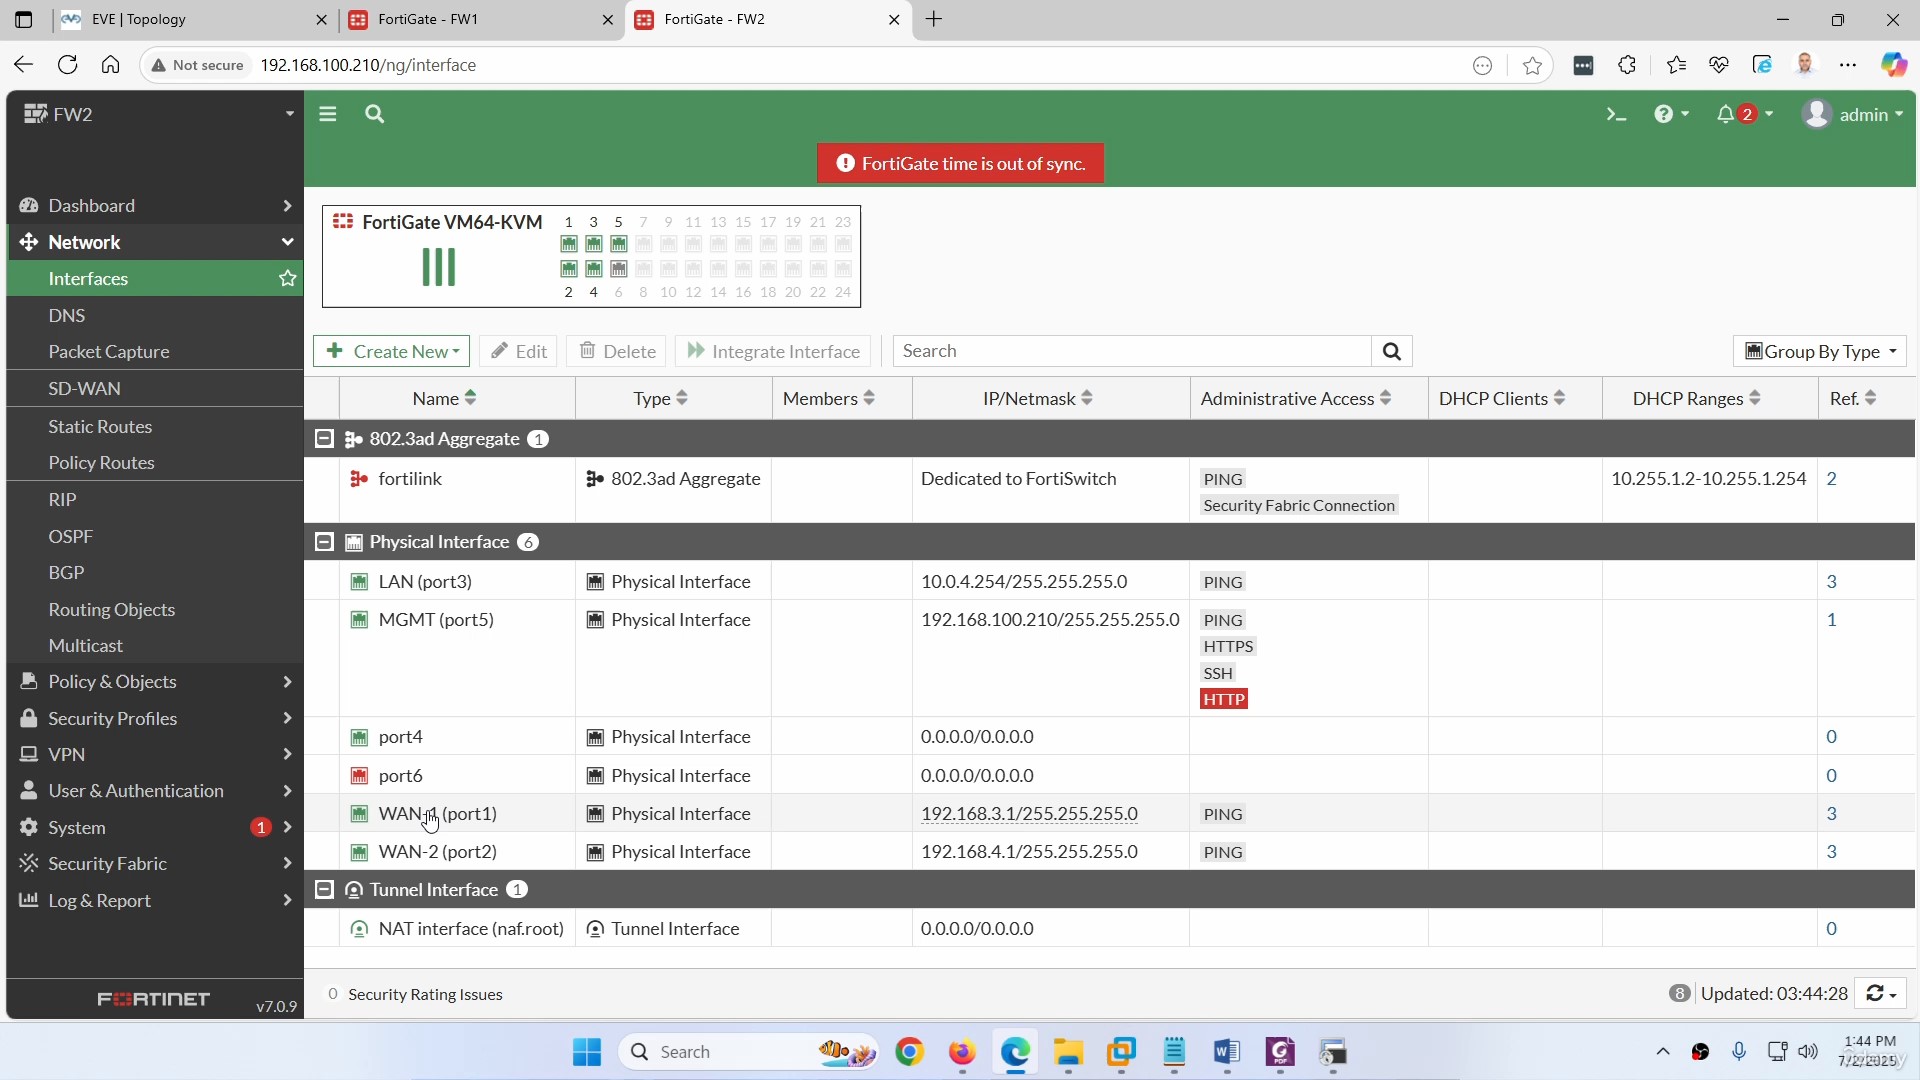Select the WAN-2 (port2) interface row
The image size is (1920, 1080).
click(1110, 852)
